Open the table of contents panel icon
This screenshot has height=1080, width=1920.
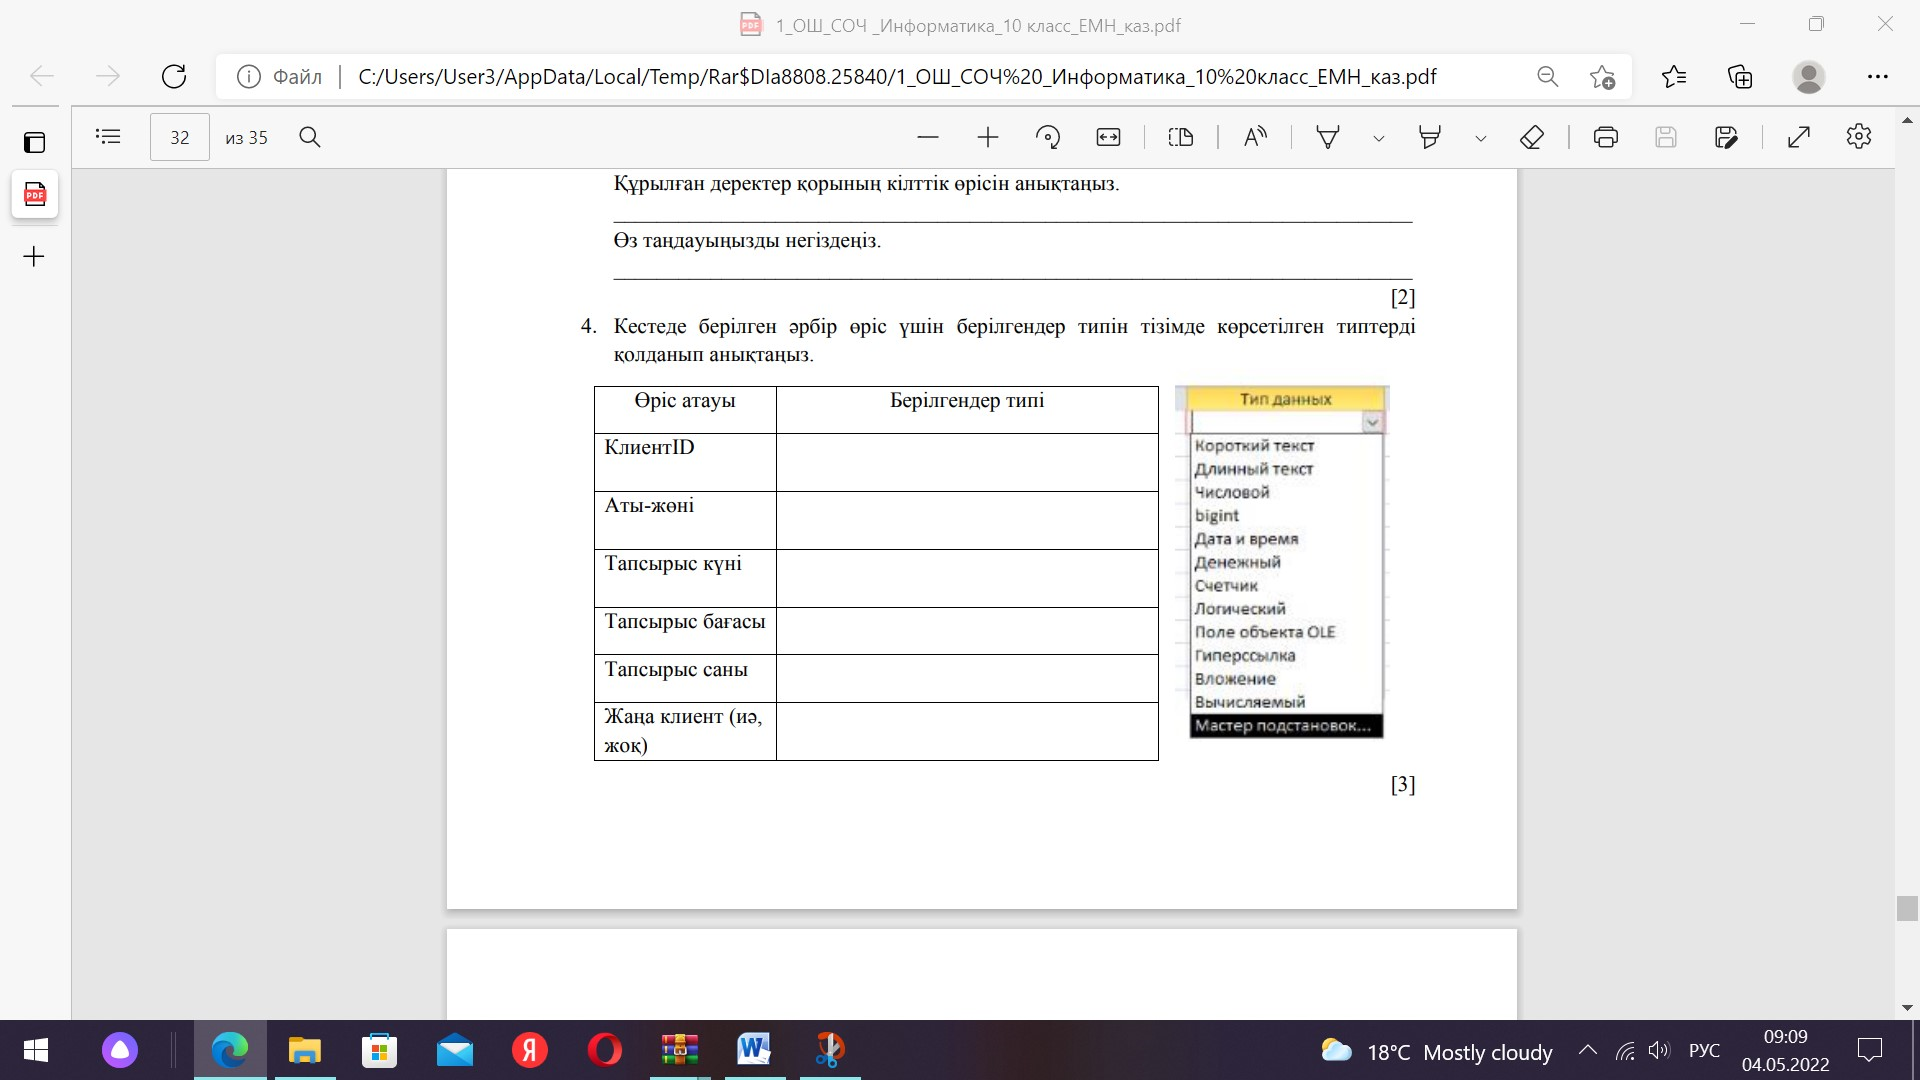(108, 137)
